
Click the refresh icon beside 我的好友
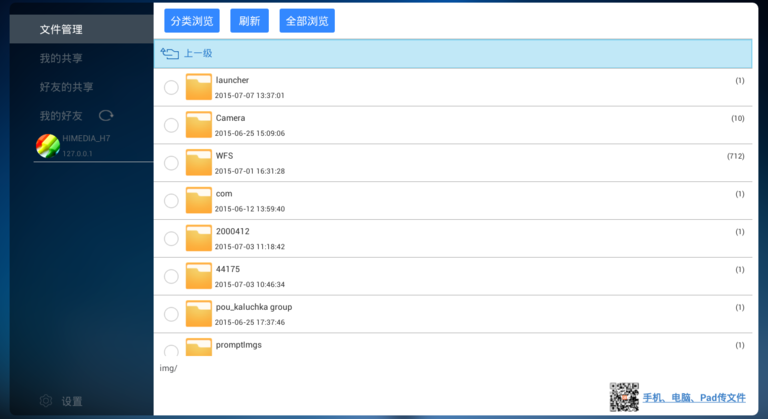[106, 116]
